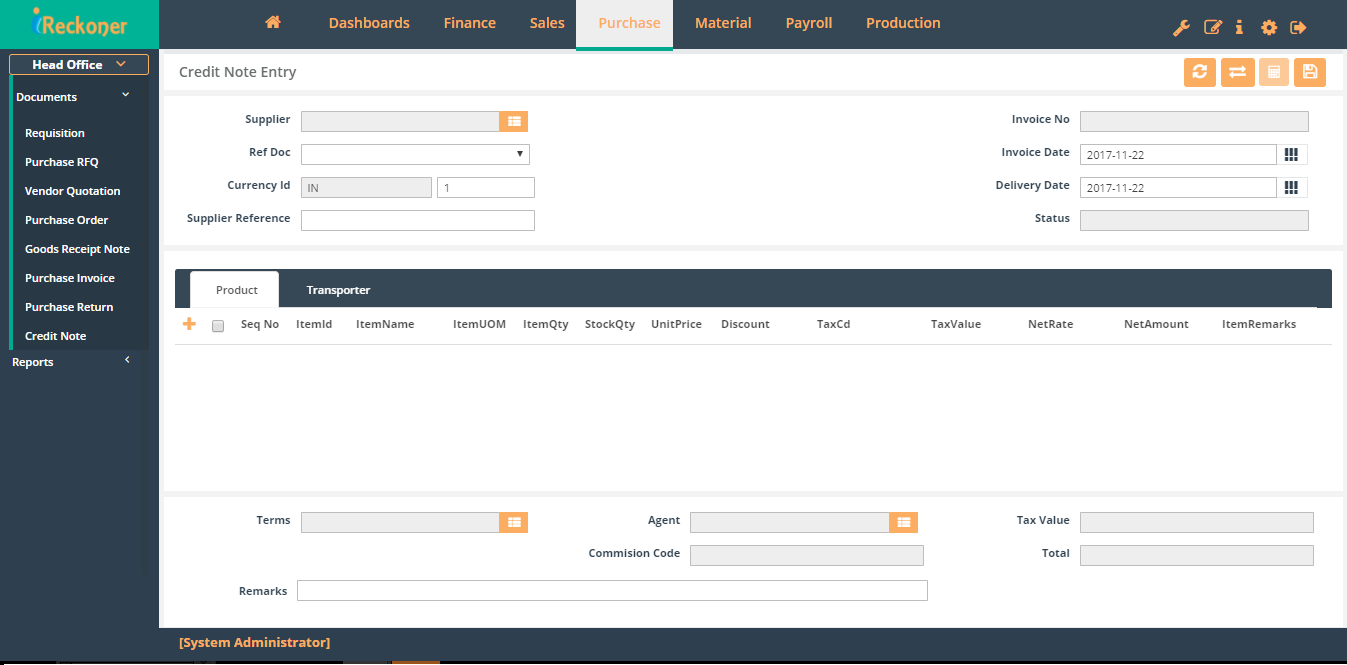
Task: Click the wrench tools icon in the top bar
Action: coord(1181,28)
